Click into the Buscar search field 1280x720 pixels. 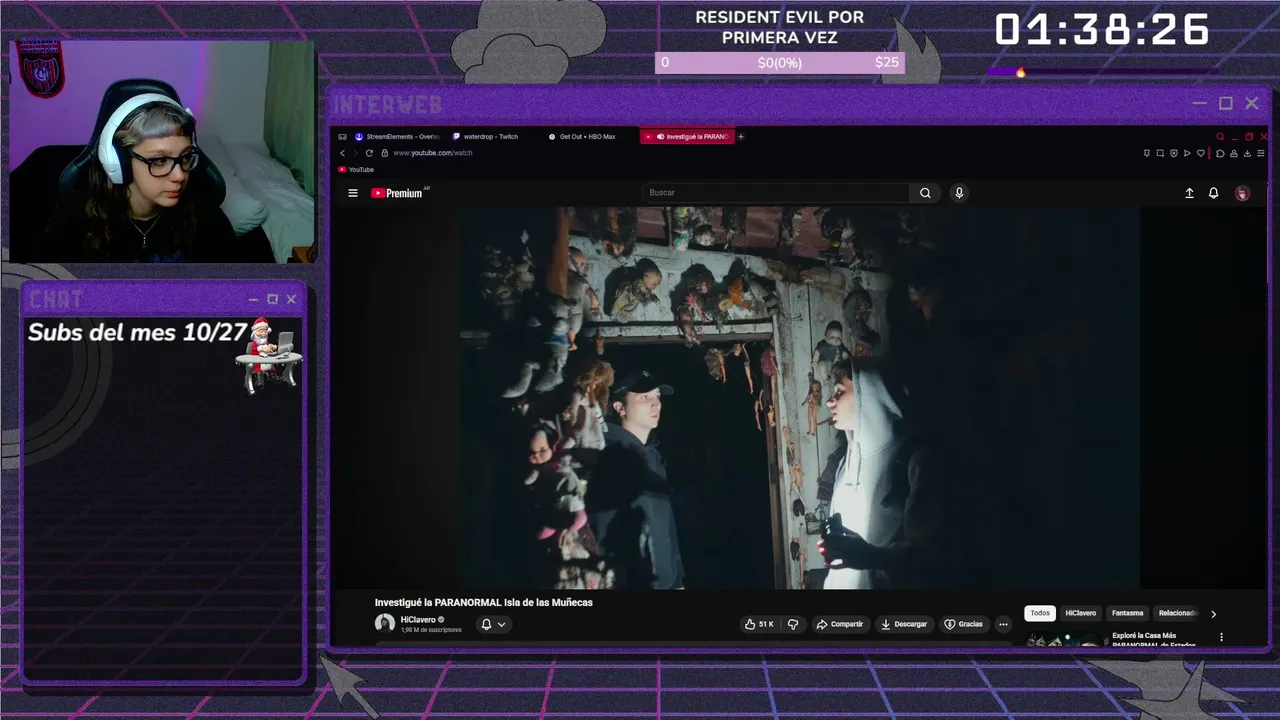click(775, 193)
